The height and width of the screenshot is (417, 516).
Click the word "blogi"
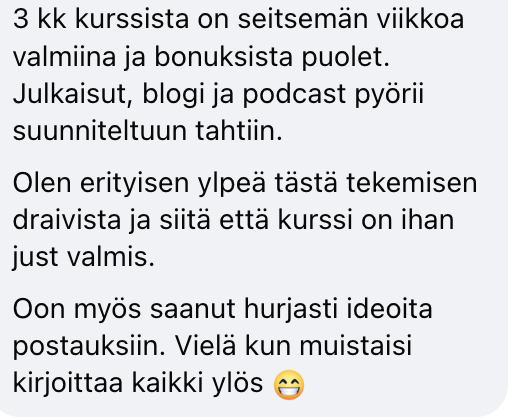coord(173,95)
